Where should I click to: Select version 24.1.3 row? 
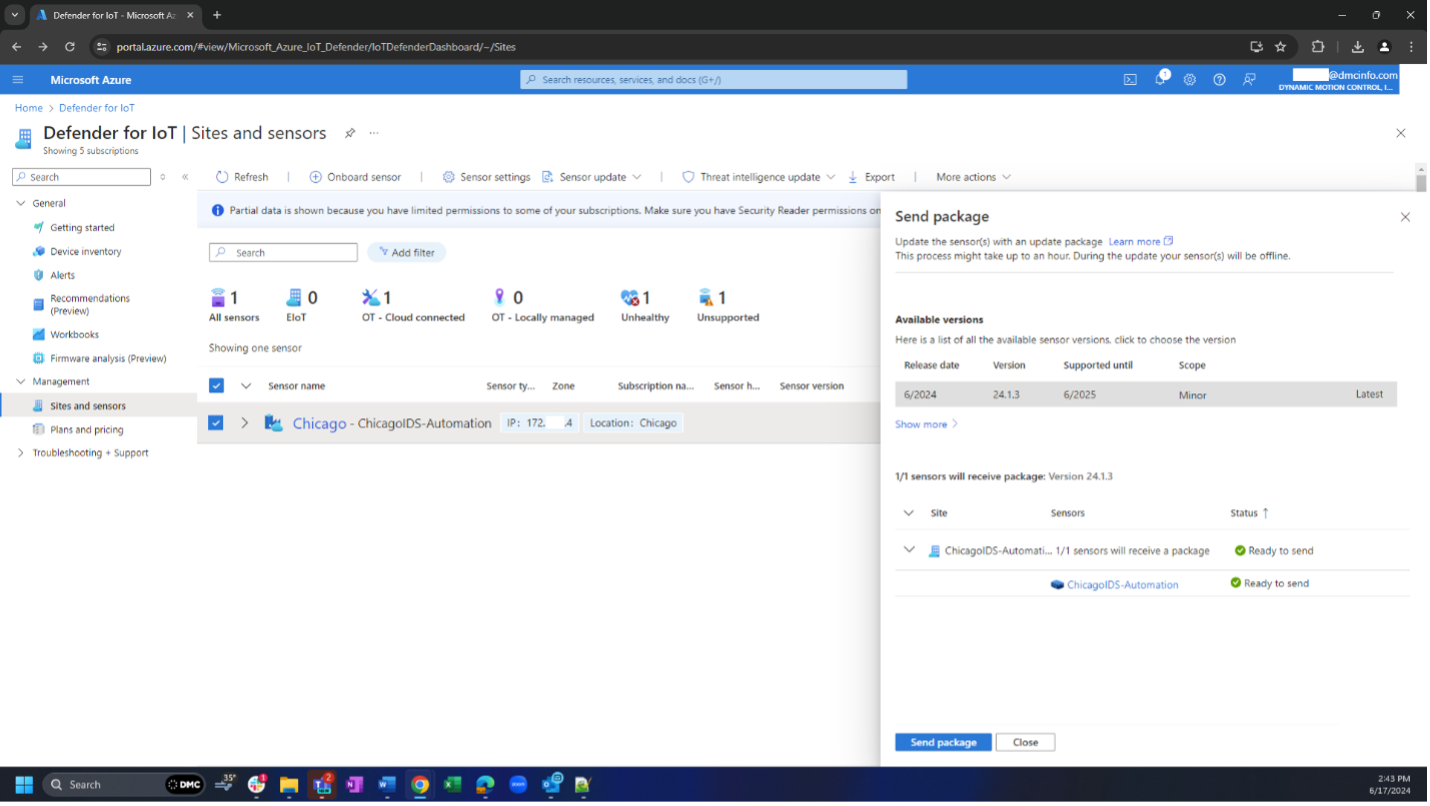pos(1146,394)
